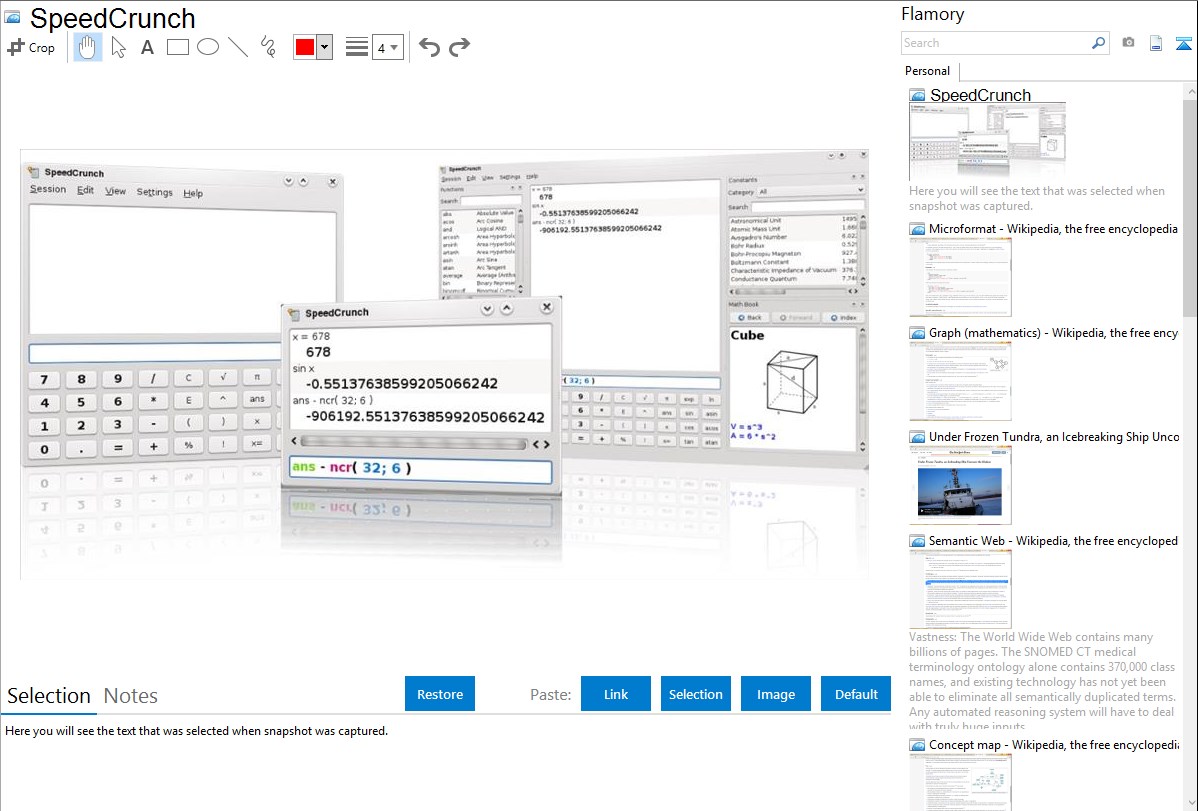
Task: Click the icon beside Graph (mathematics) title
Action: click(917, 333)
